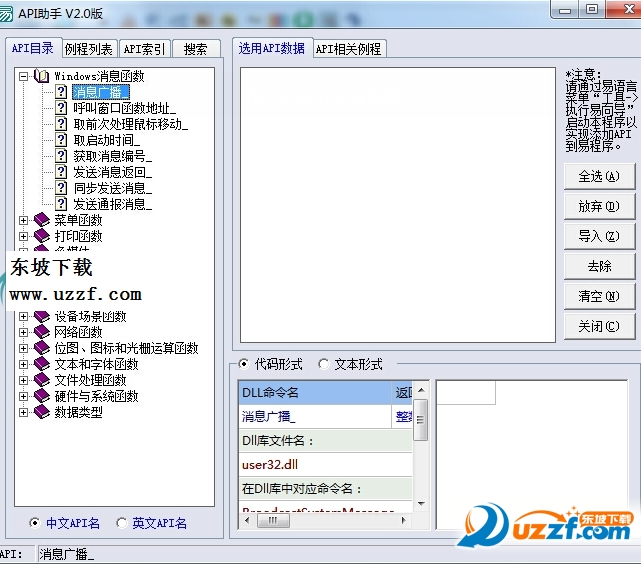Click the book icon for 网络函数
This screenshot has width=641, height=564.
[41, 332]
